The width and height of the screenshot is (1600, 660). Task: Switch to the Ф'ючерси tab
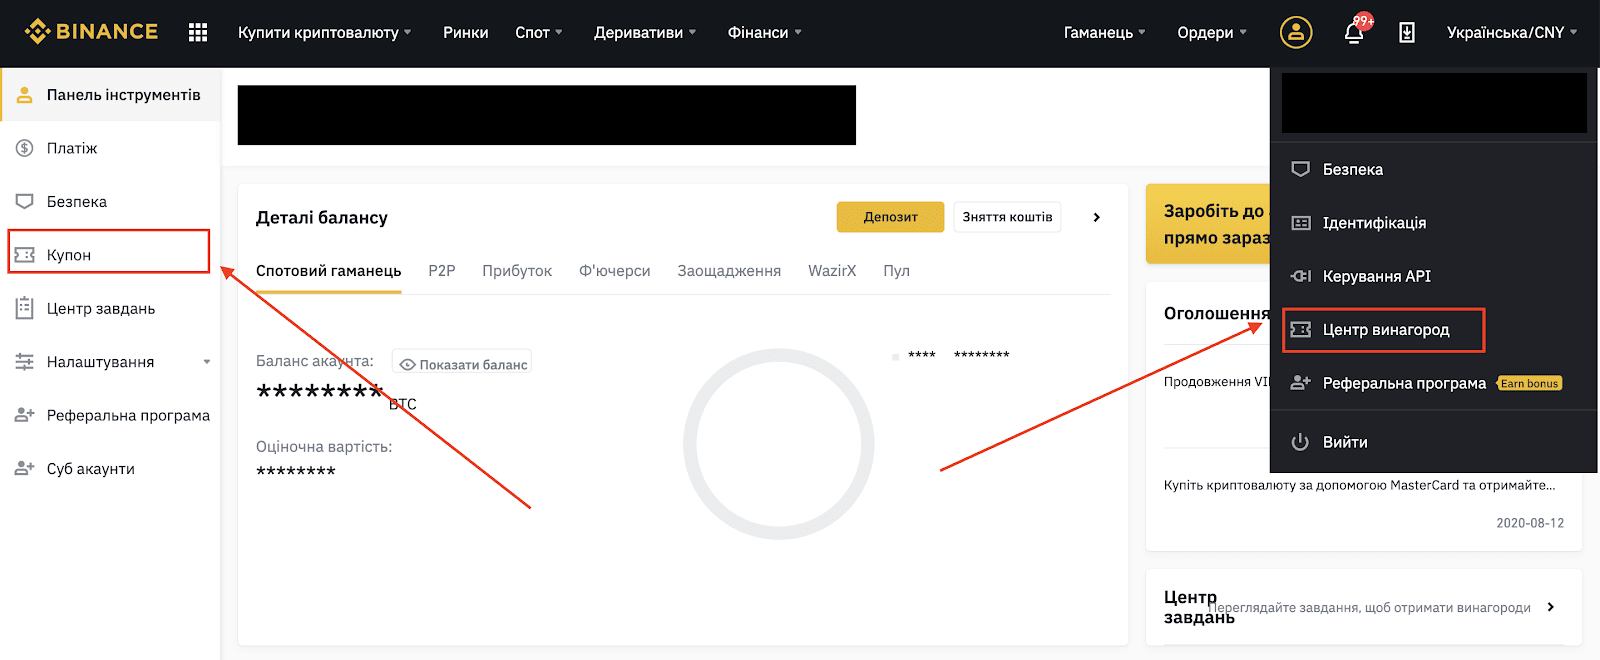coord(615,271)
